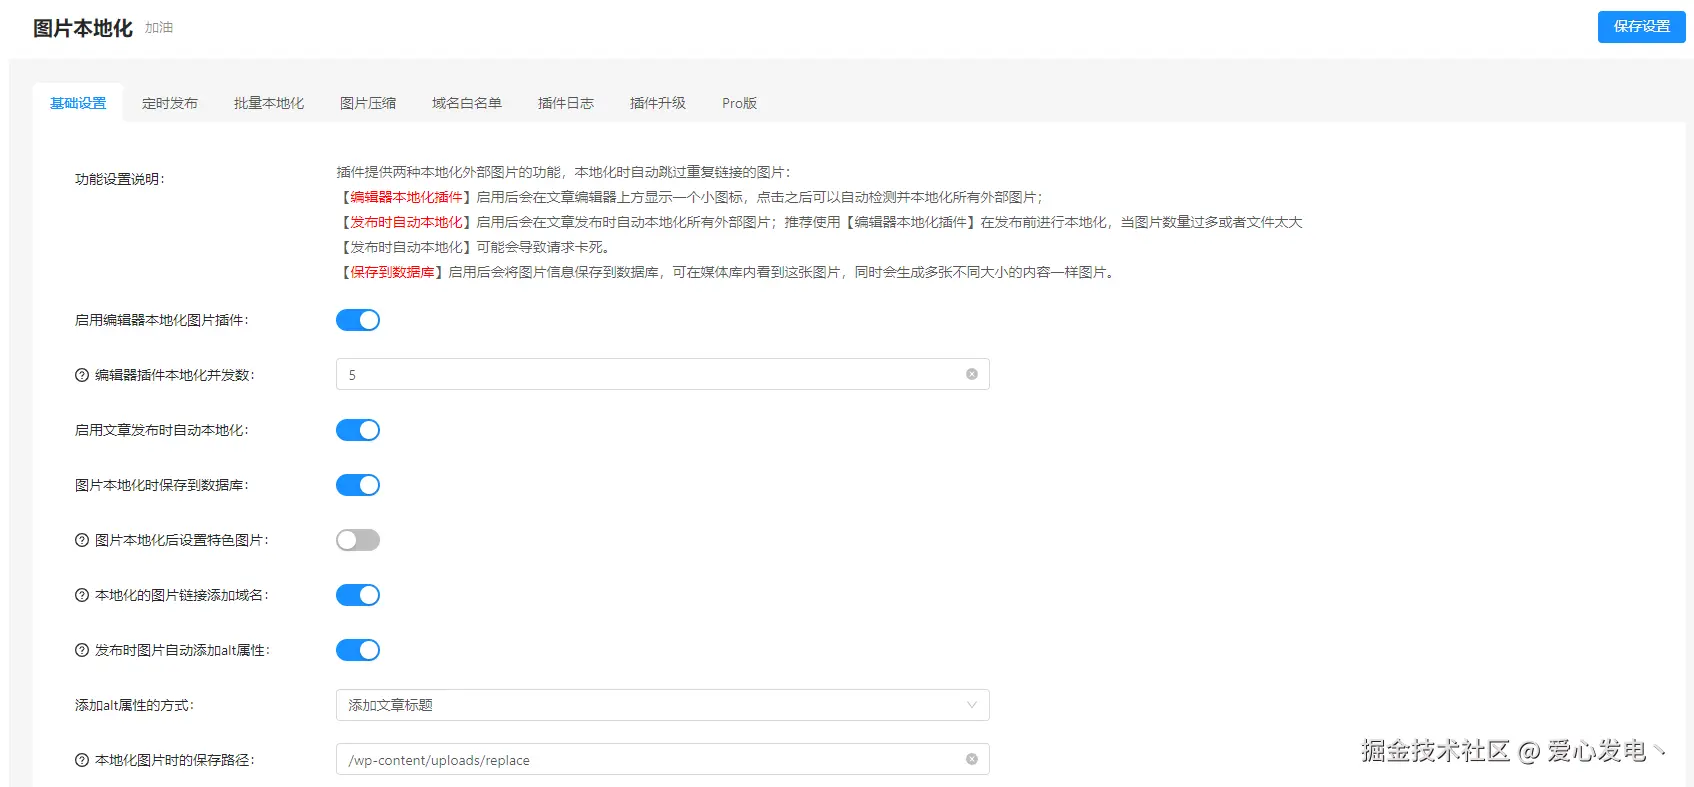Viewport: 1694px width, 787px height.
Task: Click the 加油 subtitle text
Action: point(159,28)
